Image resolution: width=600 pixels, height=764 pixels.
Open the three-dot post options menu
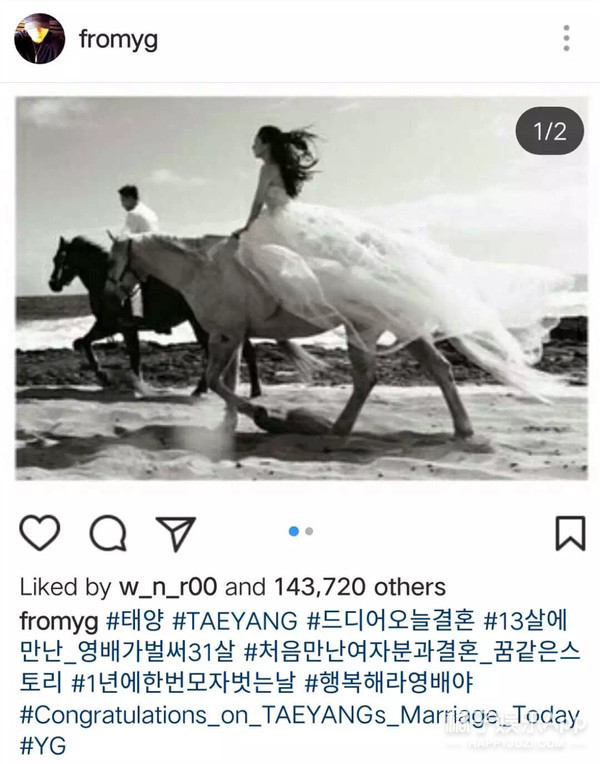pos(566,38)
